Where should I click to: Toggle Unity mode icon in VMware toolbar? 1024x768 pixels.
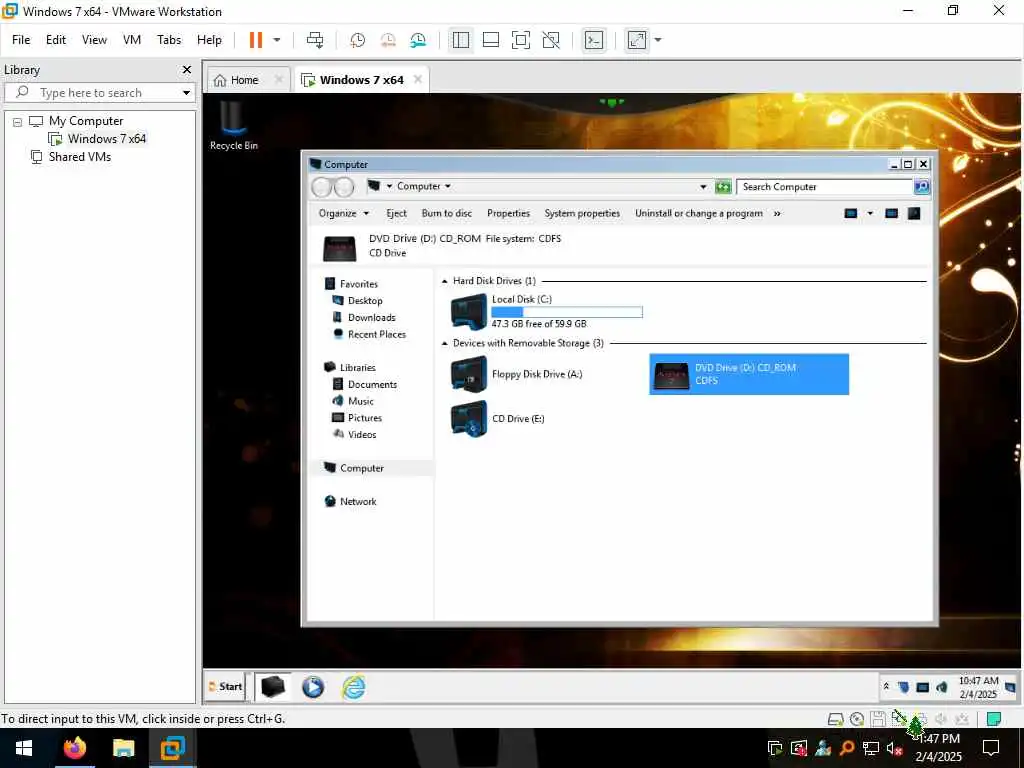click(x=551, y=40)
